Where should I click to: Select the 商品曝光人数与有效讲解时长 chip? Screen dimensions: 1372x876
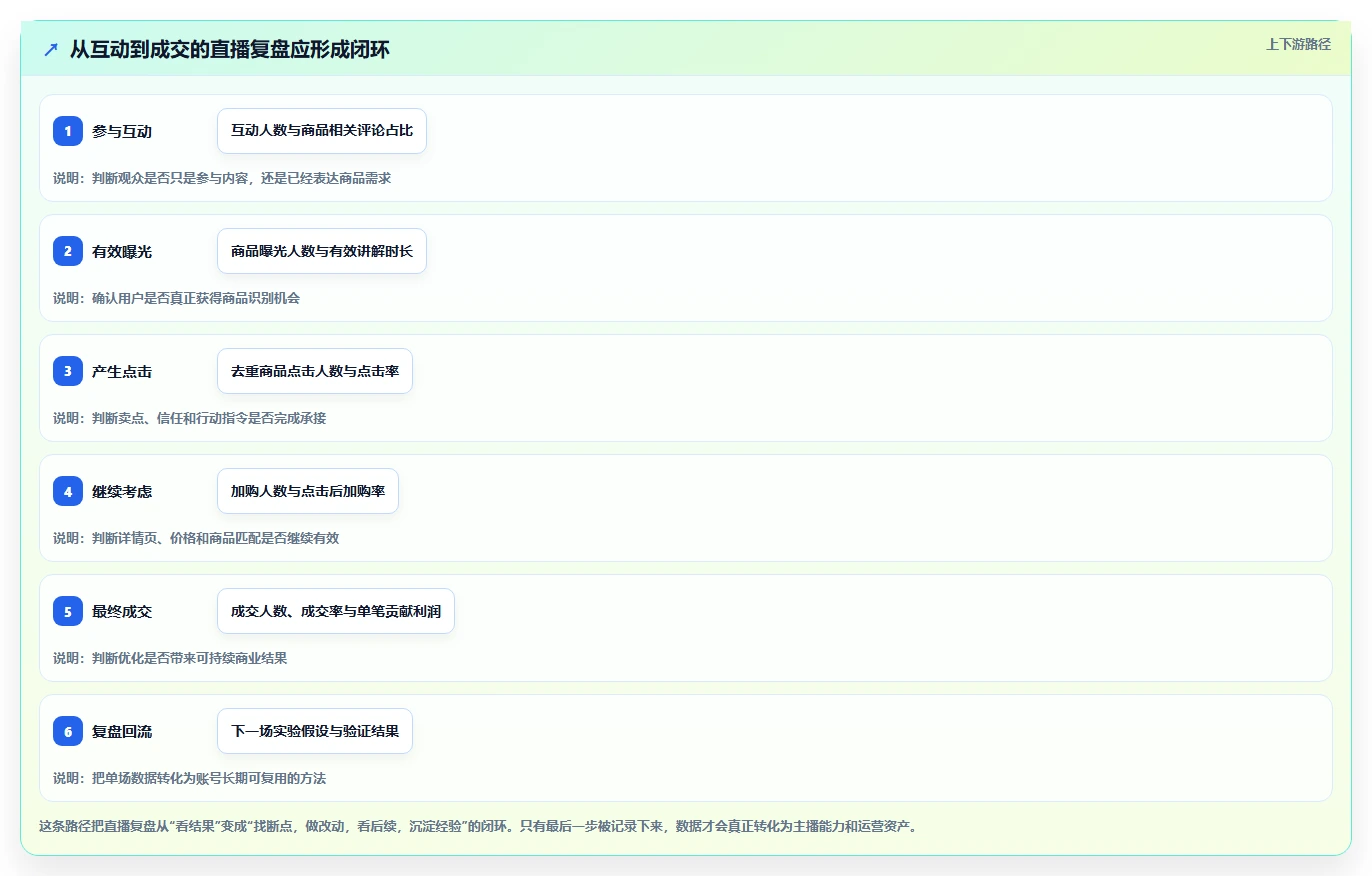point(322,251)
